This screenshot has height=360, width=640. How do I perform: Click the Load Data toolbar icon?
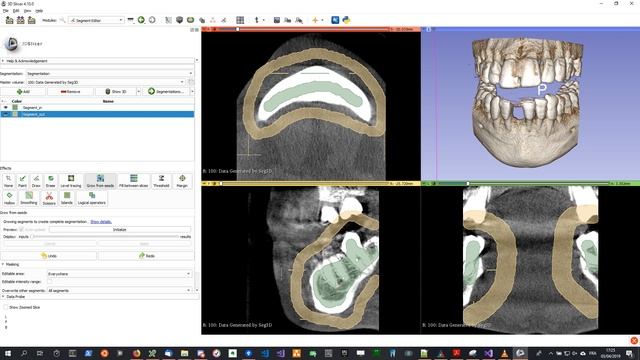9,20
